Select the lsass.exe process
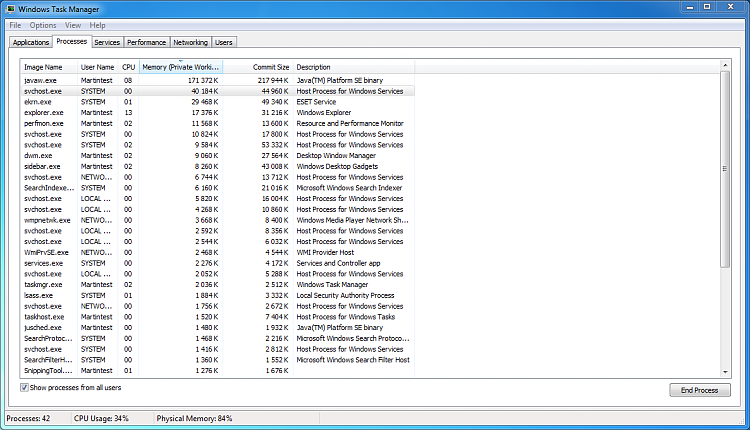This screenshot has height=430, width=750. [x=218, y=296]
